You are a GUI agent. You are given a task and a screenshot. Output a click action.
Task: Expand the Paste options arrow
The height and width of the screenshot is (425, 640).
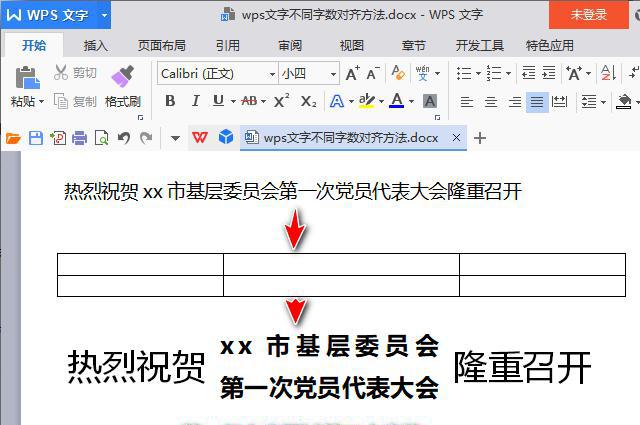pyautogui.click(x=41, y=101)
